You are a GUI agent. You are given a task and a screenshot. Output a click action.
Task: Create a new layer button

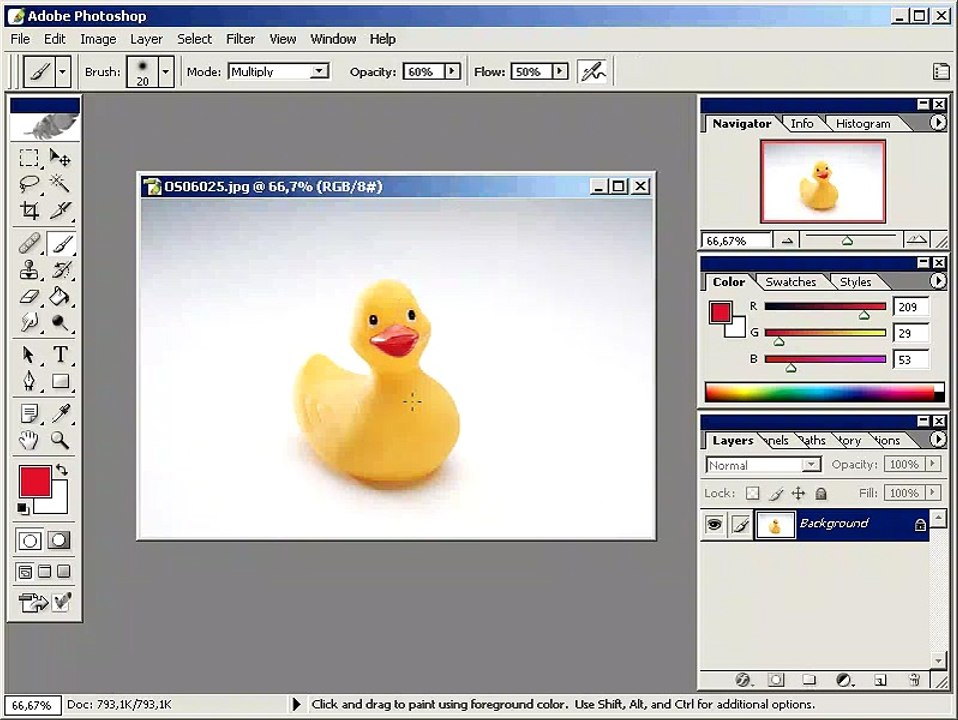coord(880,680)
